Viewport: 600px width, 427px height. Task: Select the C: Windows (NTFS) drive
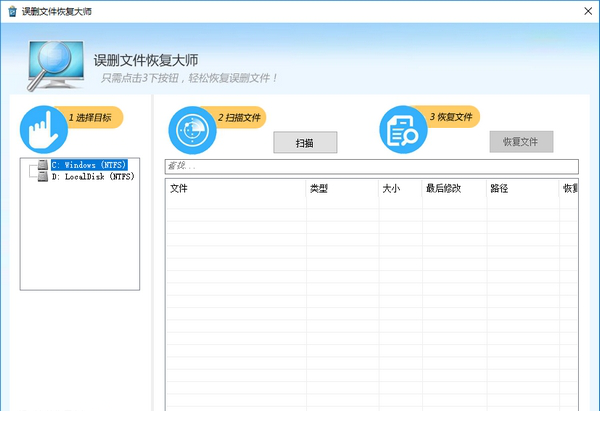point(89,165)
